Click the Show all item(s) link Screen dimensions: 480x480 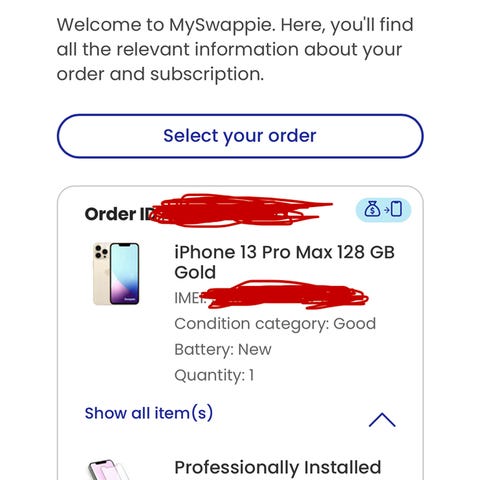(149, 413)
